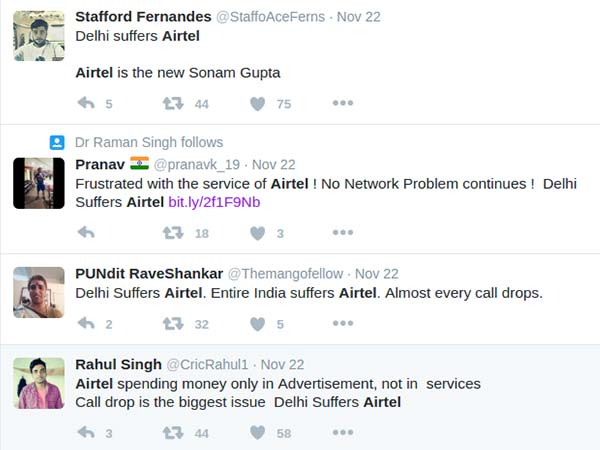Image resolution: width=600 pixels, height=450 pixels.
Task: Like PUNdit RaveShankar's tweet
Action: coord(257,324)
